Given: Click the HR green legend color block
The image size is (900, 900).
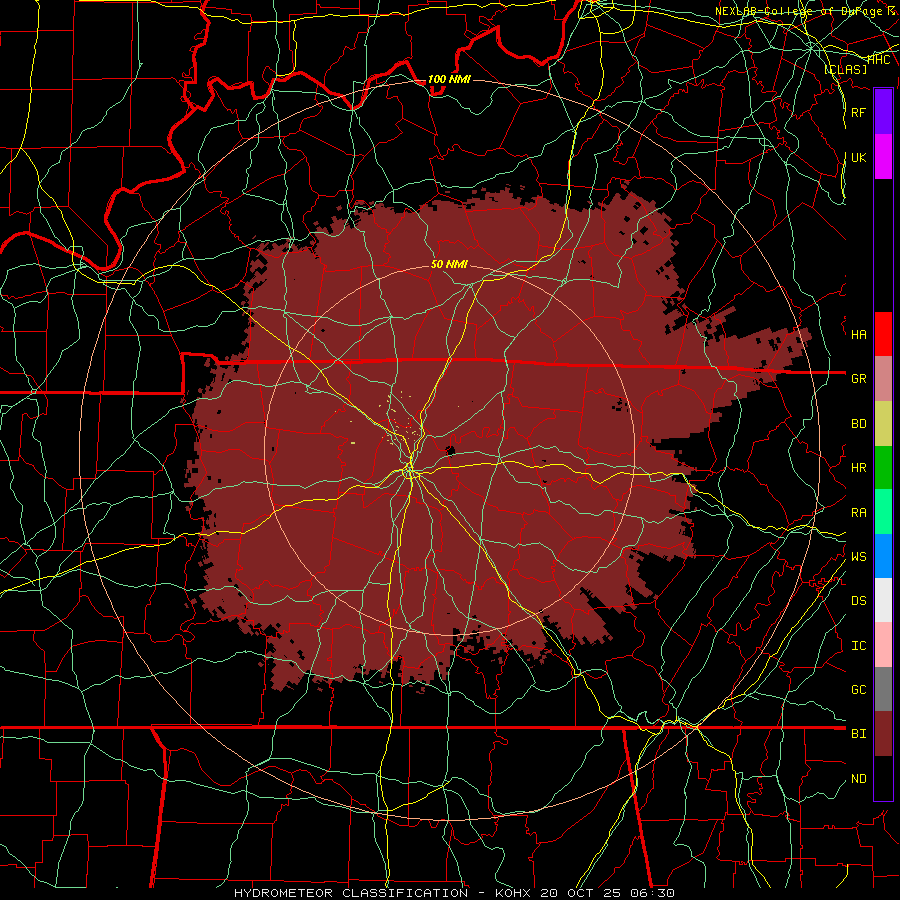Looking at the screenshot, I should [x=883, y=468].
